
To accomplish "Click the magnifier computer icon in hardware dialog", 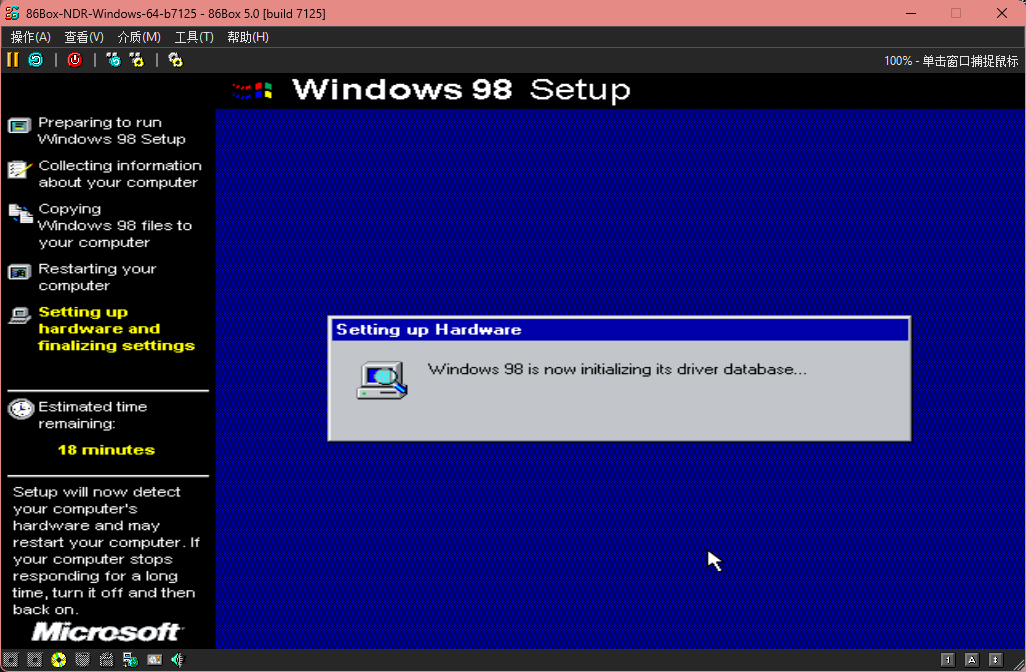I will [382, 380].
